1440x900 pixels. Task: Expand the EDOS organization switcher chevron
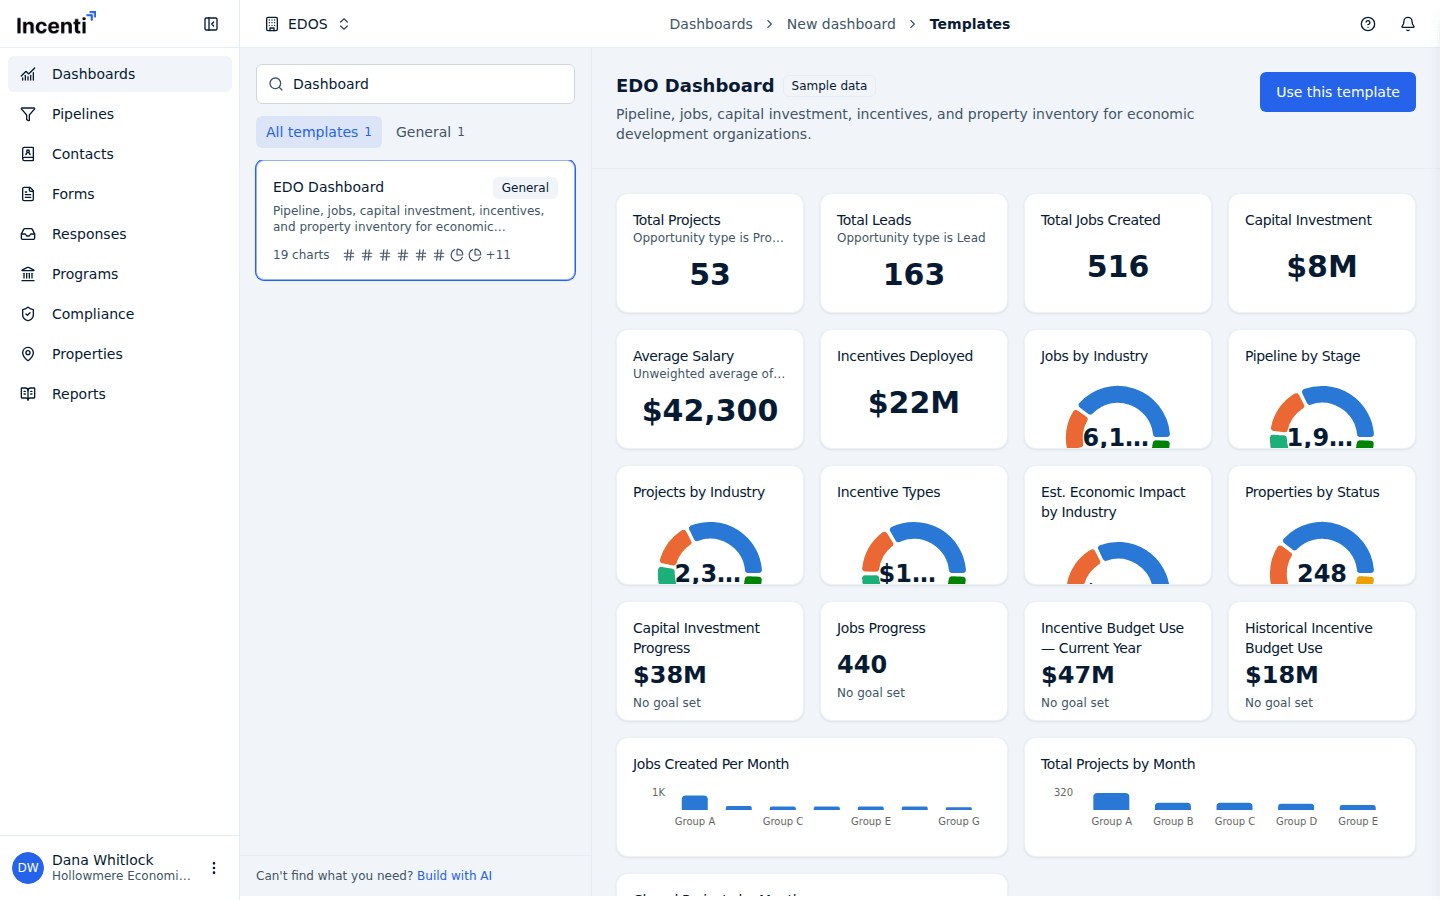(x=344, y=24)
